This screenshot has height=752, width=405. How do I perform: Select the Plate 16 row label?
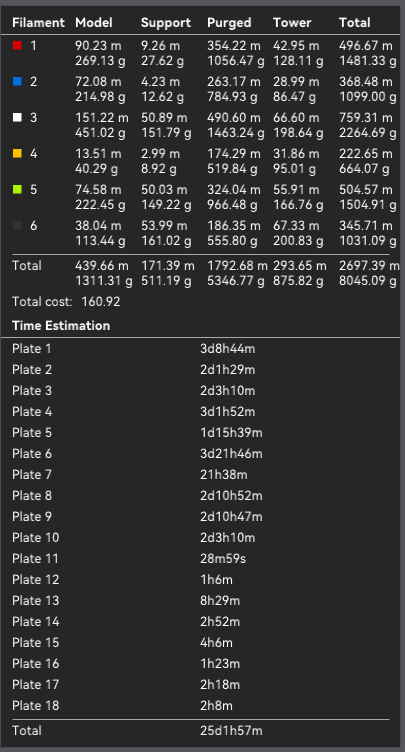36,663
